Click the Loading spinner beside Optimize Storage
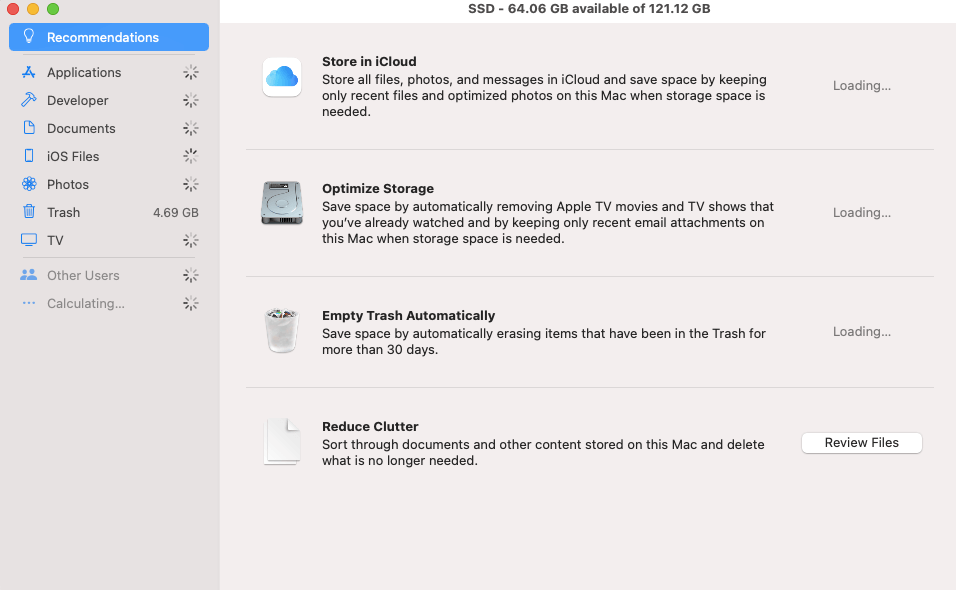Viewport: 956px width, 590px height. 861,212
